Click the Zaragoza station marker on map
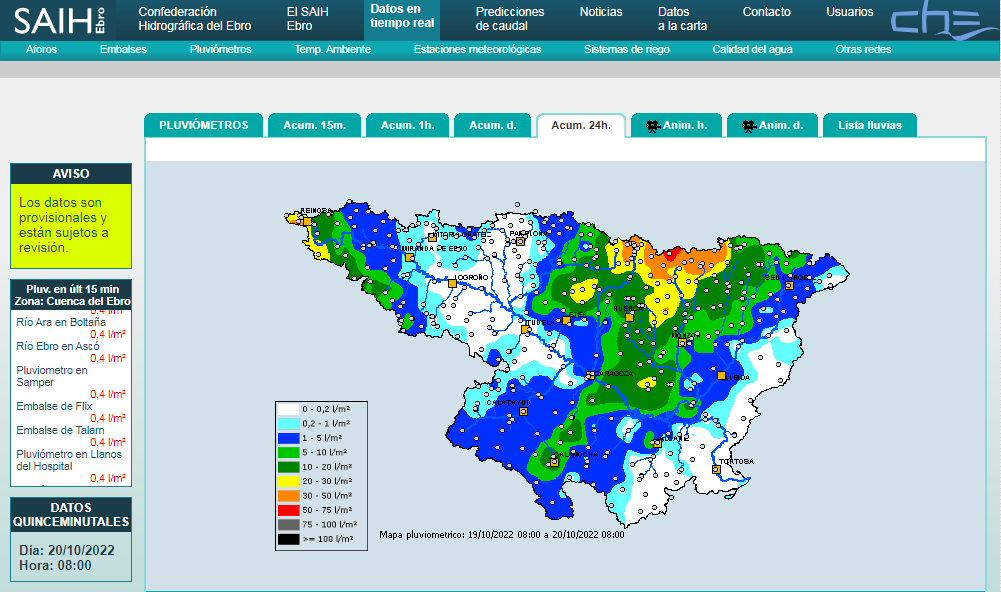This screenshot has height=592, width=1001. [591, 376]
